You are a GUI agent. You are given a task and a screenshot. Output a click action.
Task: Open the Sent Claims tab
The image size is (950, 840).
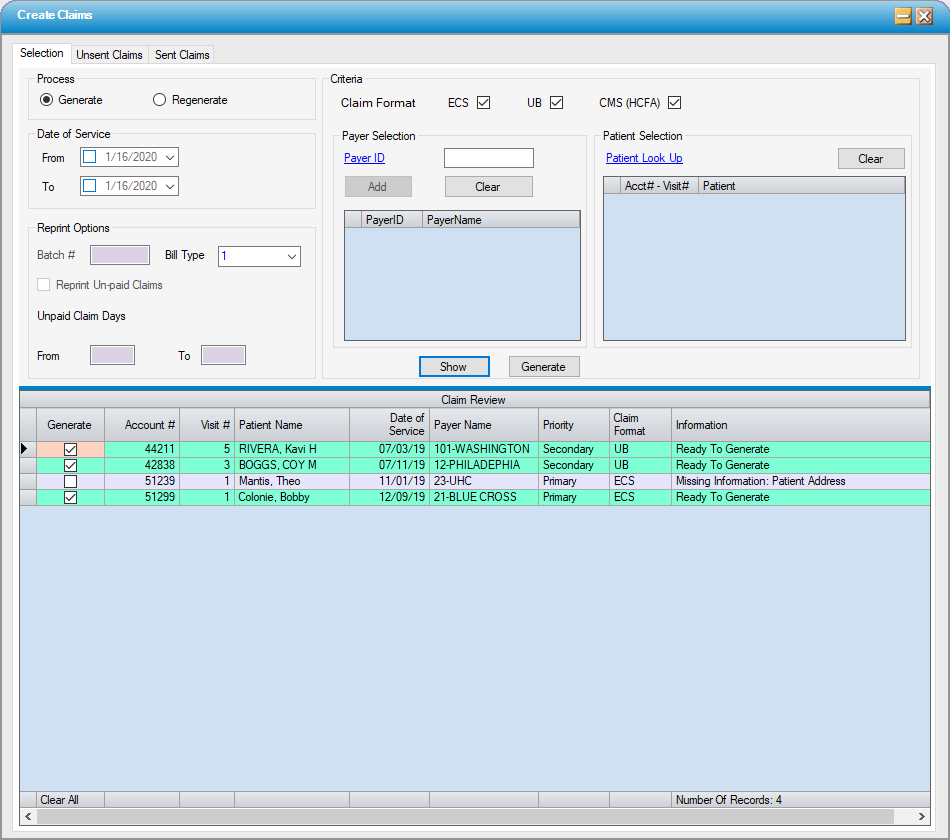click(x=182, y=55)
